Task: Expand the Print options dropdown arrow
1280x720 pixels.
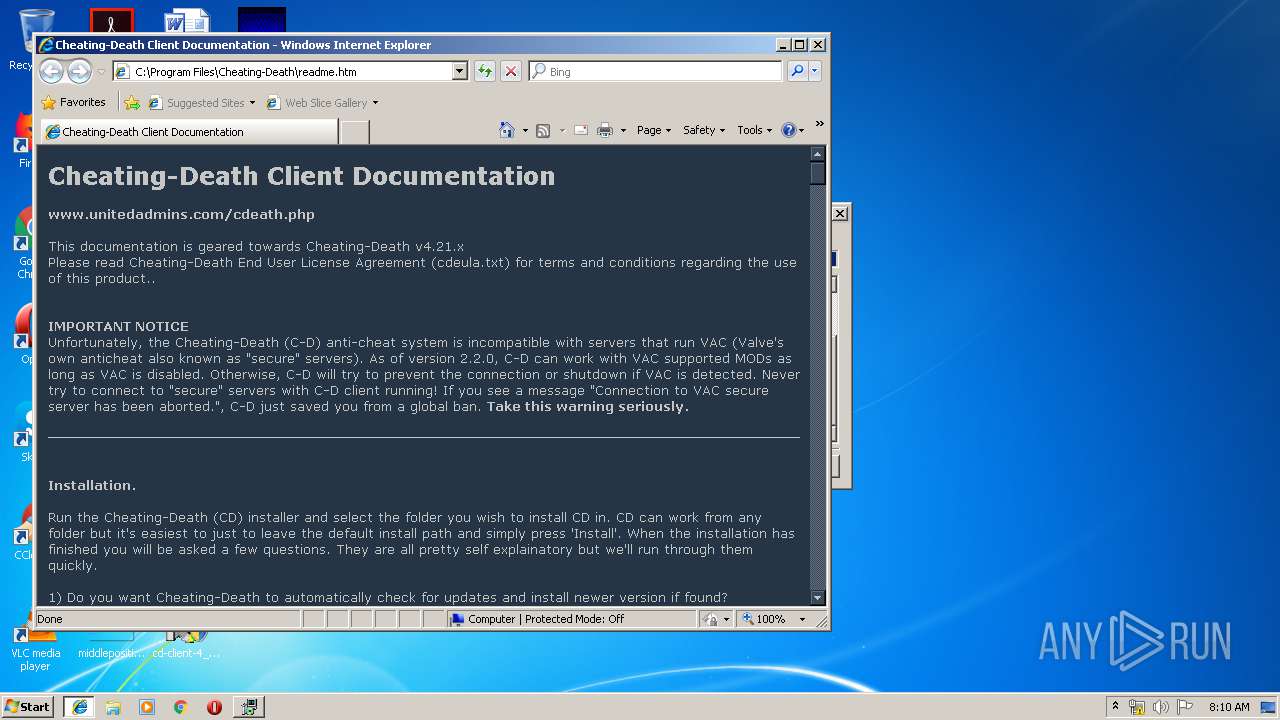Action: point(623,130)
